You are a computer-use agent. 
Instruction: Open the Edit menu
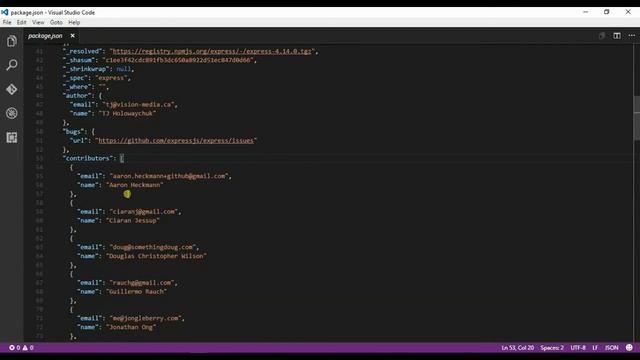click(22, 22)
